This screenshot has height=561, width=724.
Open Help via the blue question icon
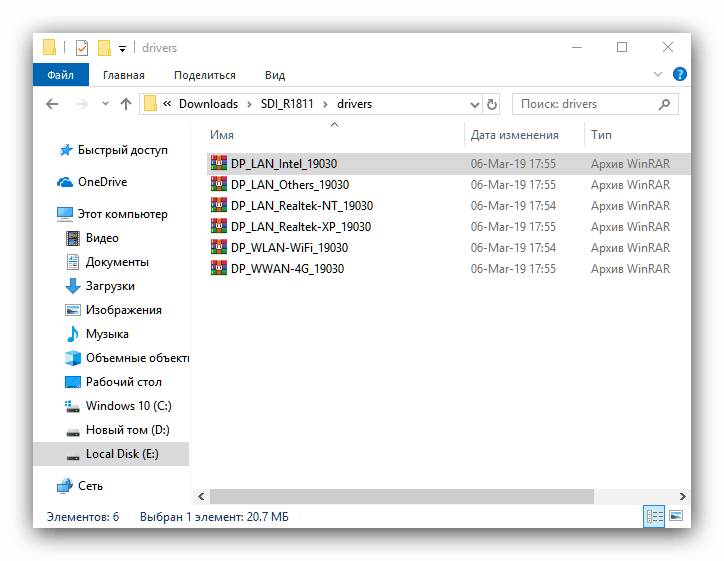coord(680,74)
